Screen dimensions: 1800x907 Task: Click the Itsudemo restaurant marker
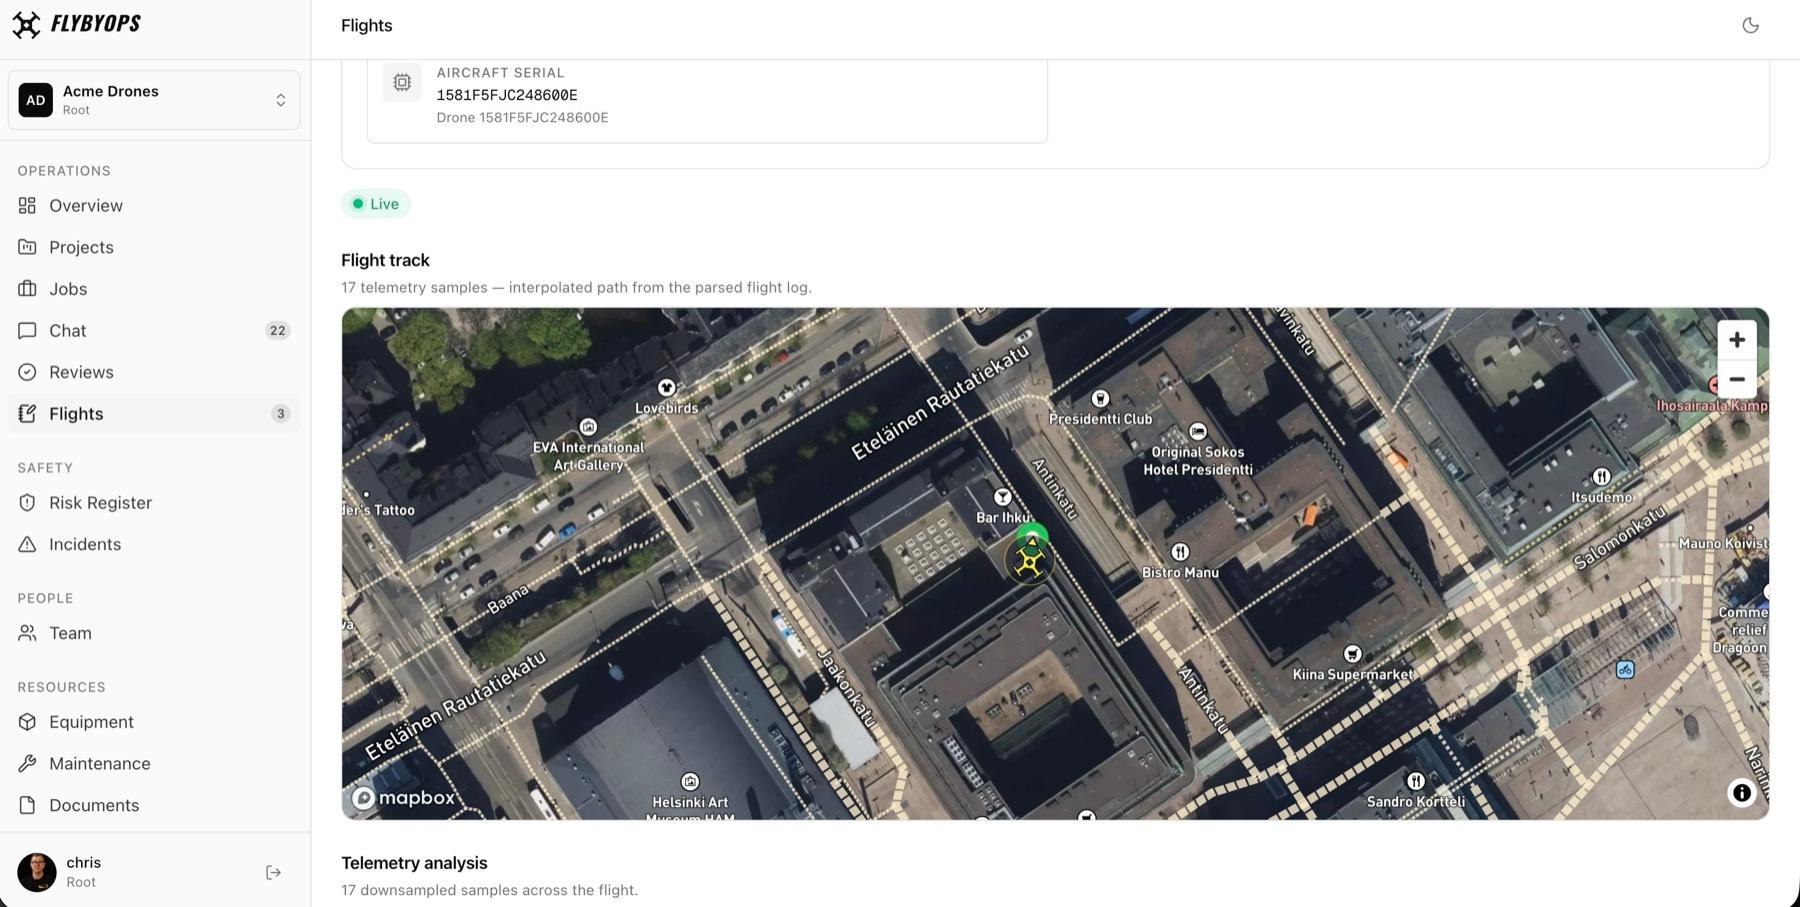point(1601,477)
